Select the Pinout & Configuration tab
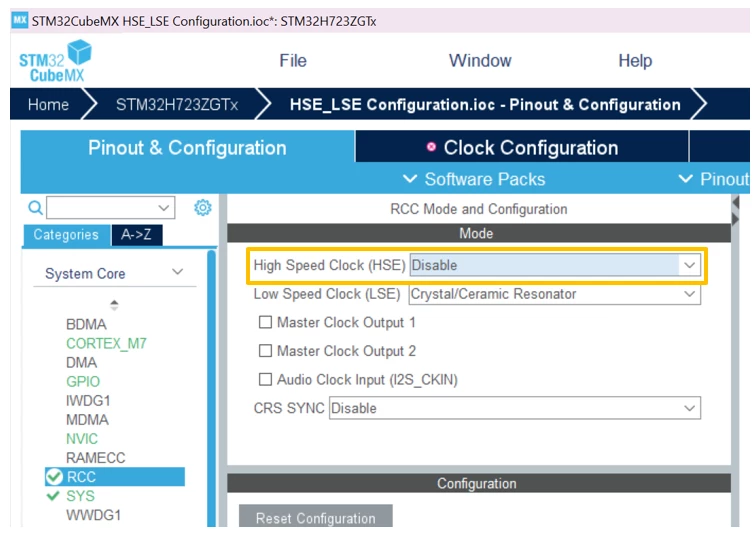 pyautogui.click(x=187, y=147)
